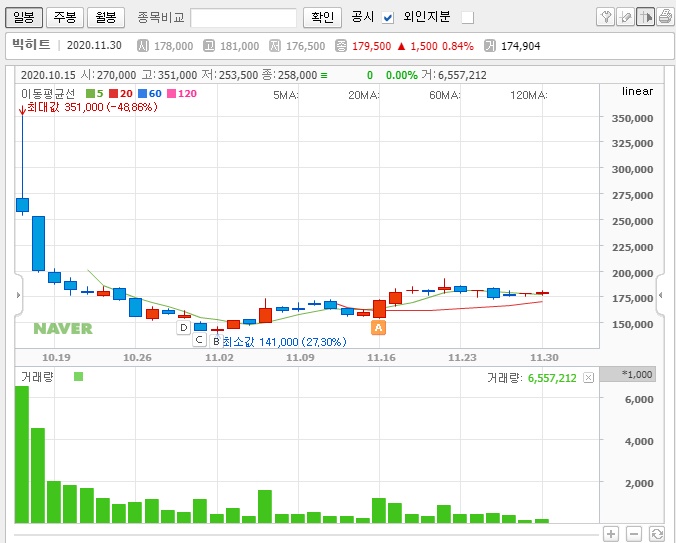Enable the 외인지분 checkbox
Image resolution: width=676 pixels, height=543 pixels.
[x=467, y=18]
